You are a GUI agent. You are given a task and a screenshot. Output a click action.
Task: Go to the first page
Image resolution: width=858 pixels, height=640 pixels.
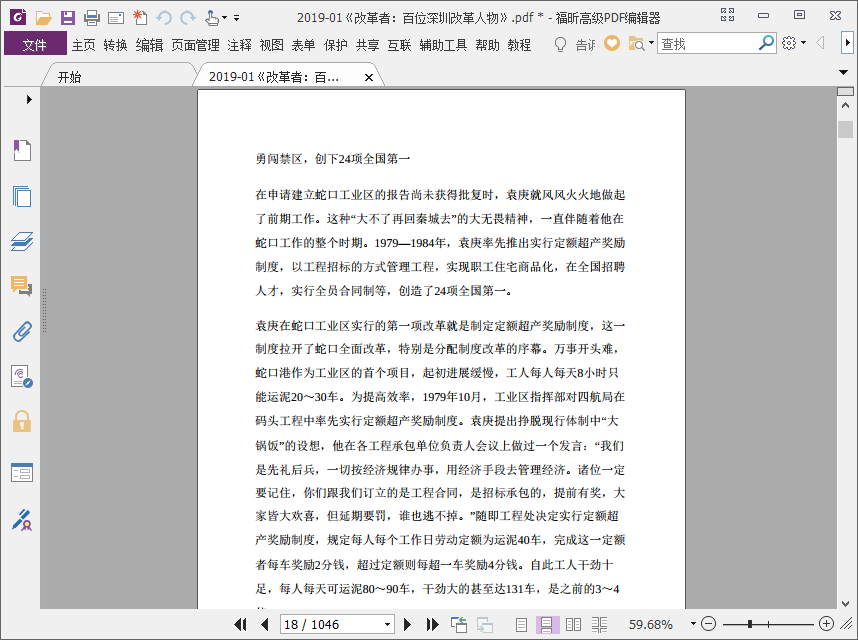(240, 624)
